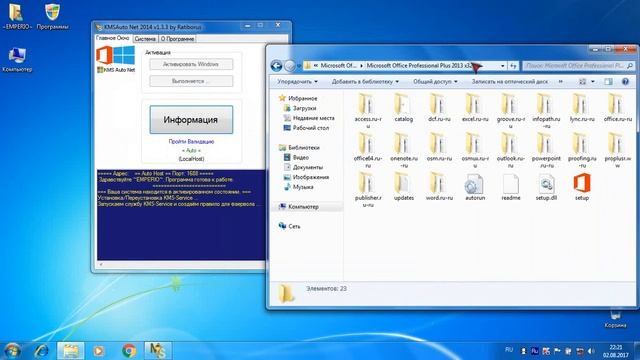
Task: Open the groove.ru-ru folder
Action: click(511, 109)
